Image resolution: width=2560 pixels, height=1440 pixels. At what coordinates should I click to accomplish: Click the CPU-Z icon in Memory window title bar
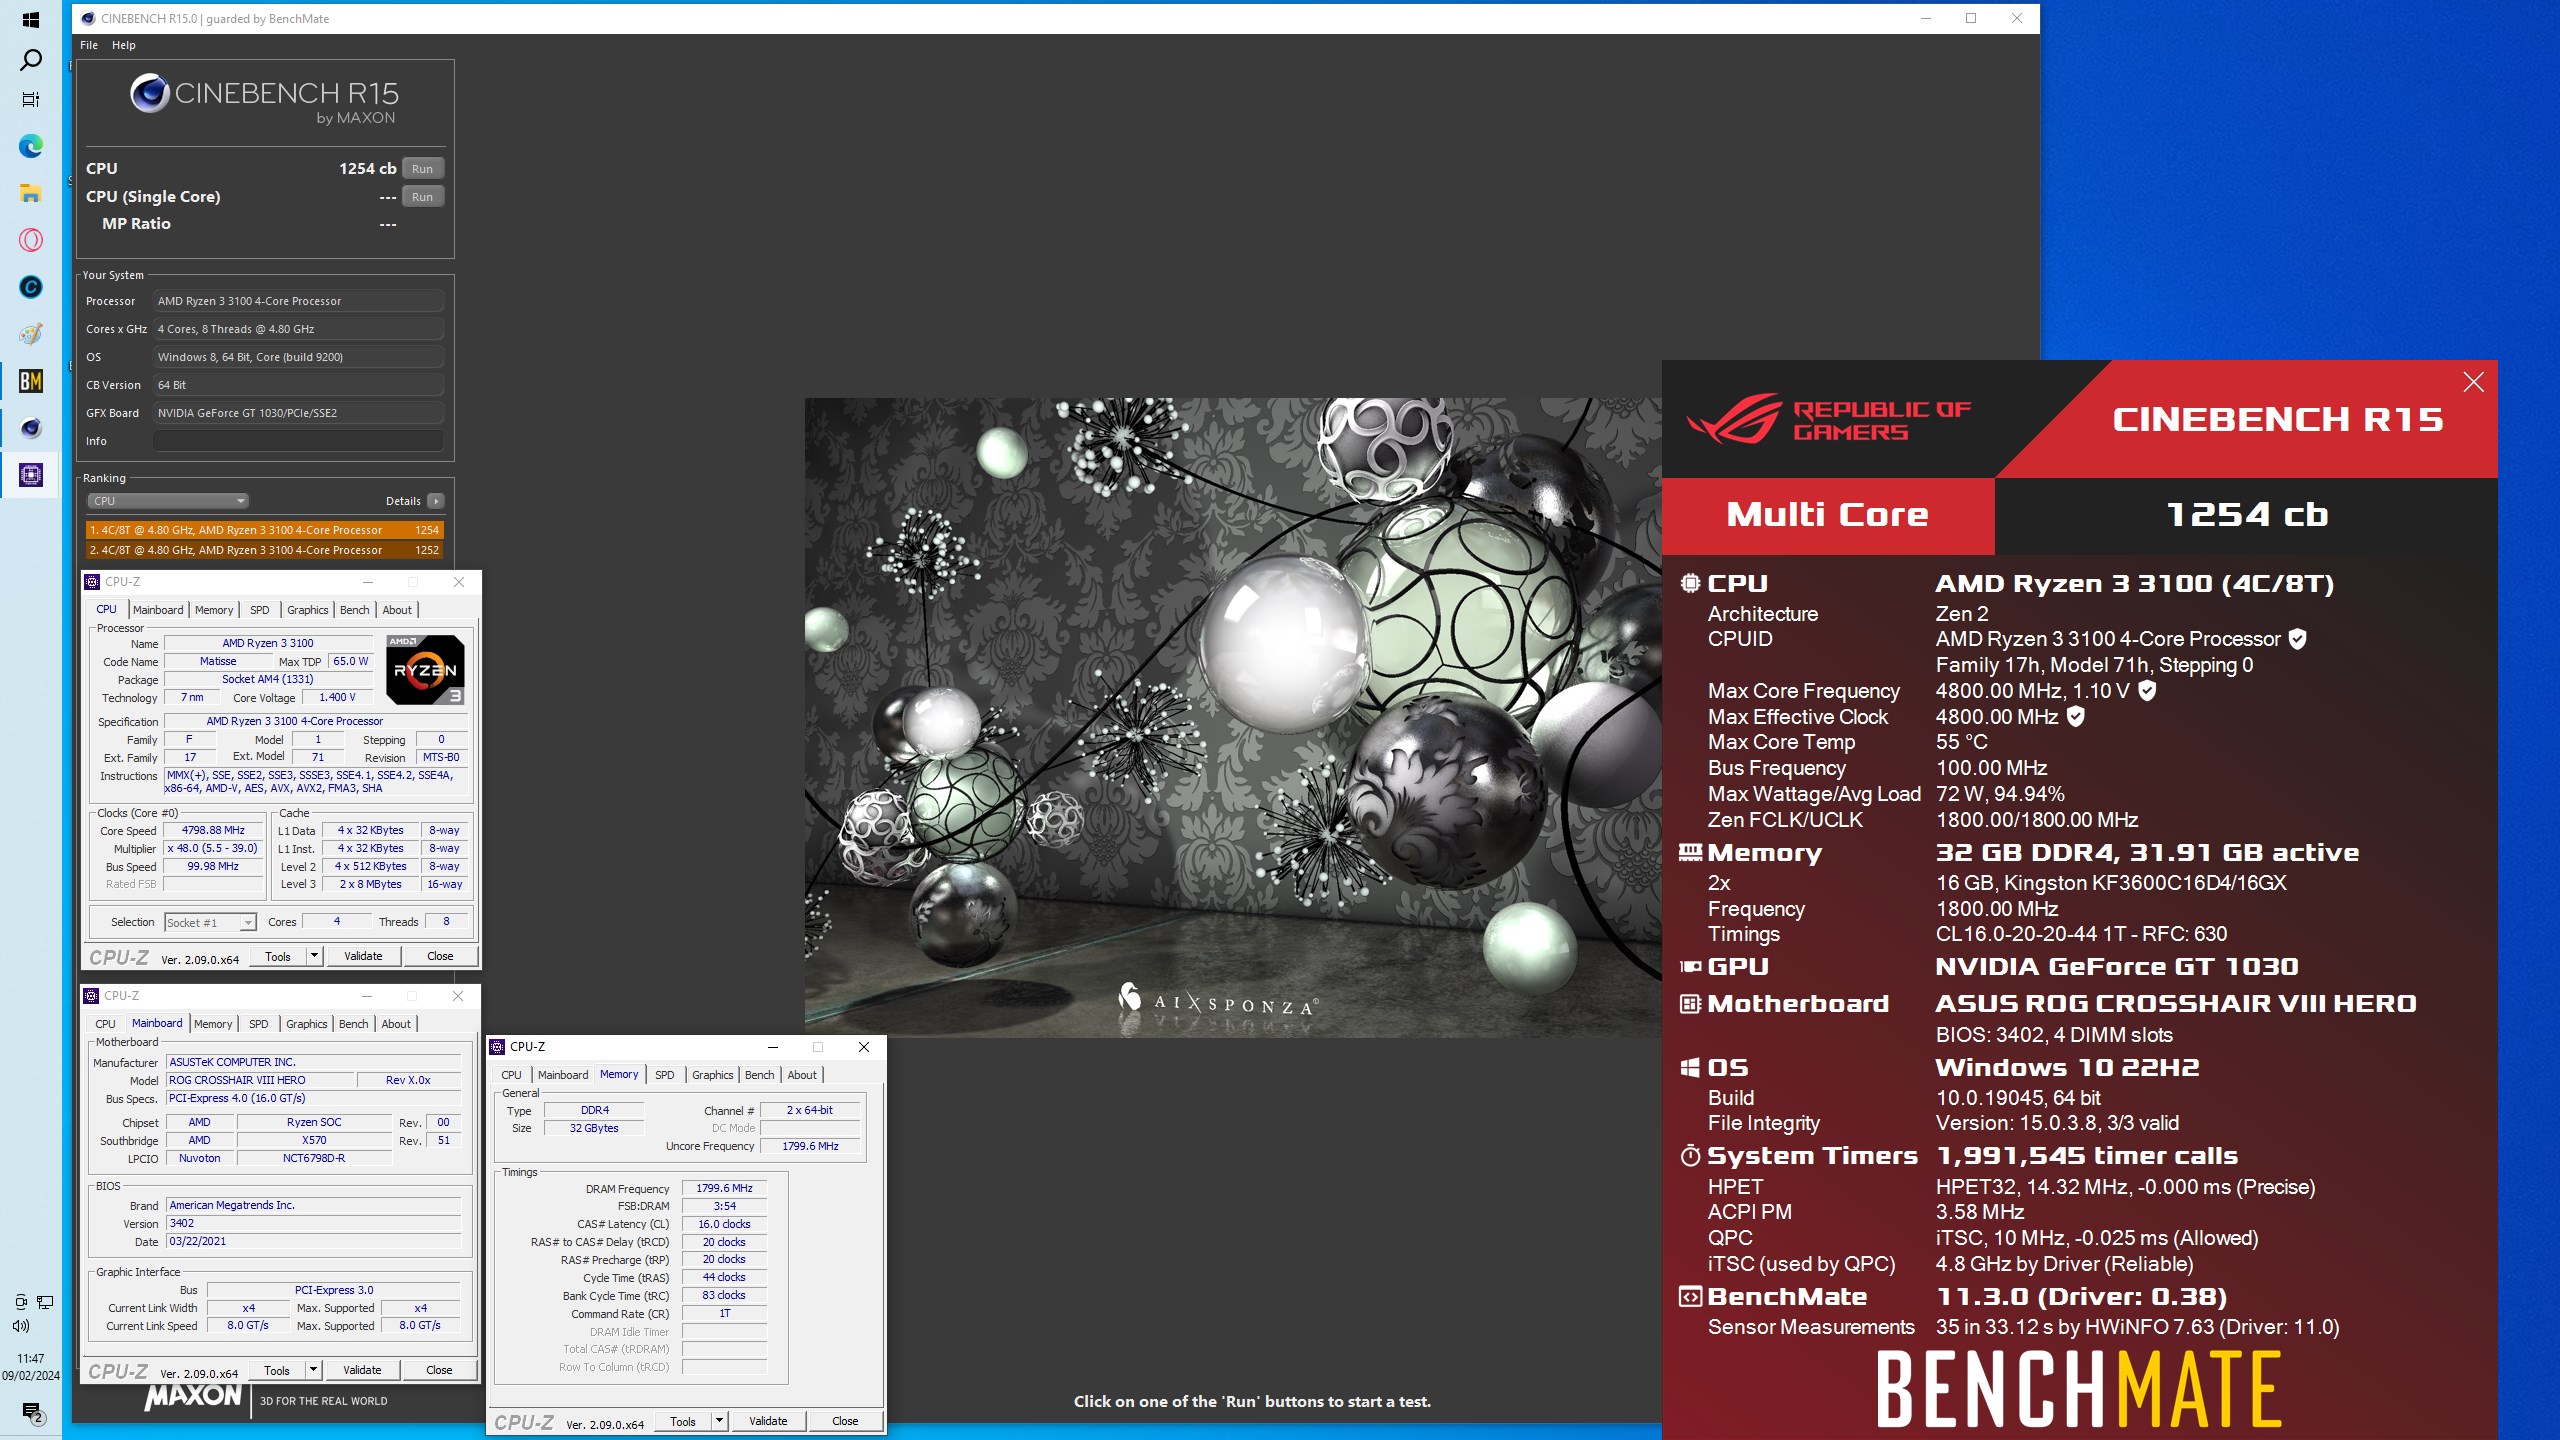(x=497, y=1047)
